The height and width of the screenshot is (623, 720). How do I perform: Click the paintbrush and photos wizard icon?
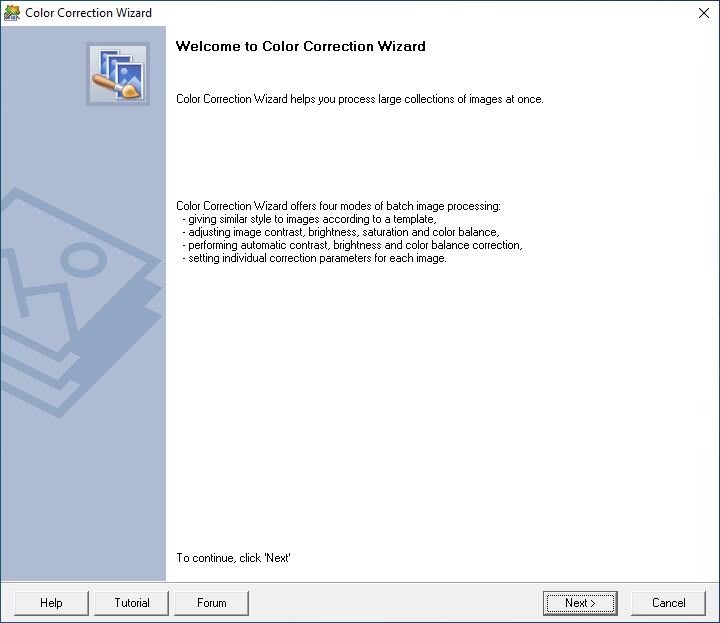(x=118, y=74)
